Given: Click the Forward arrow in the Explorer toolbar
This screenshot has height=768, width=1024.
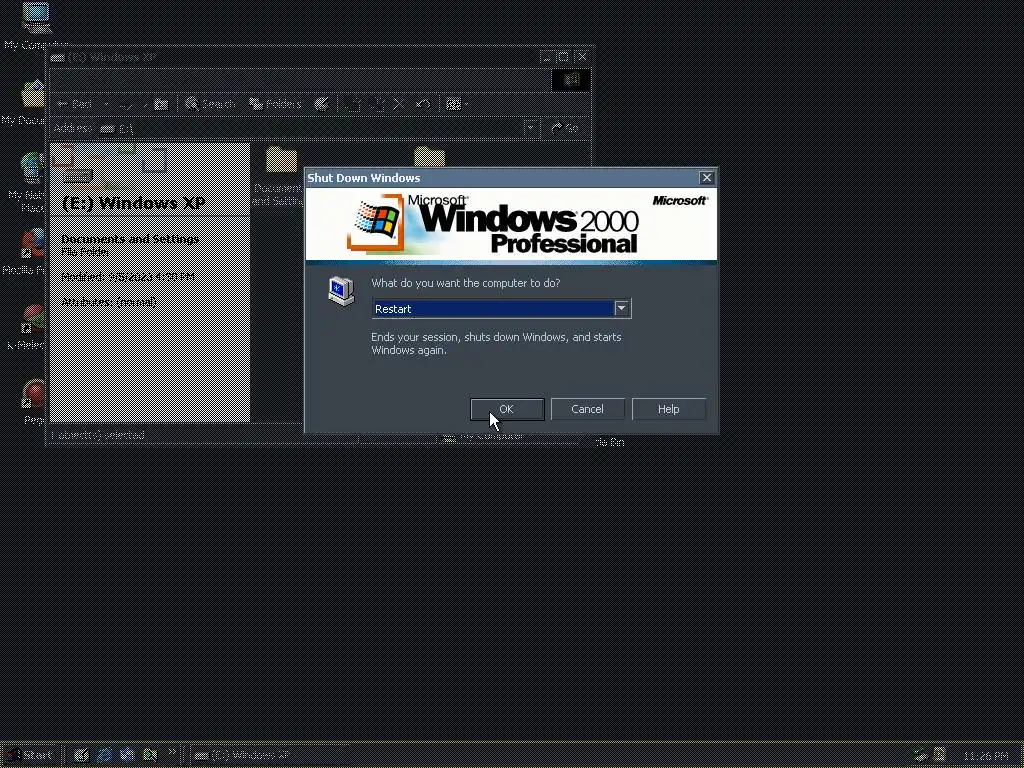Looking at the screenshot, I should [x=125, y=104].
